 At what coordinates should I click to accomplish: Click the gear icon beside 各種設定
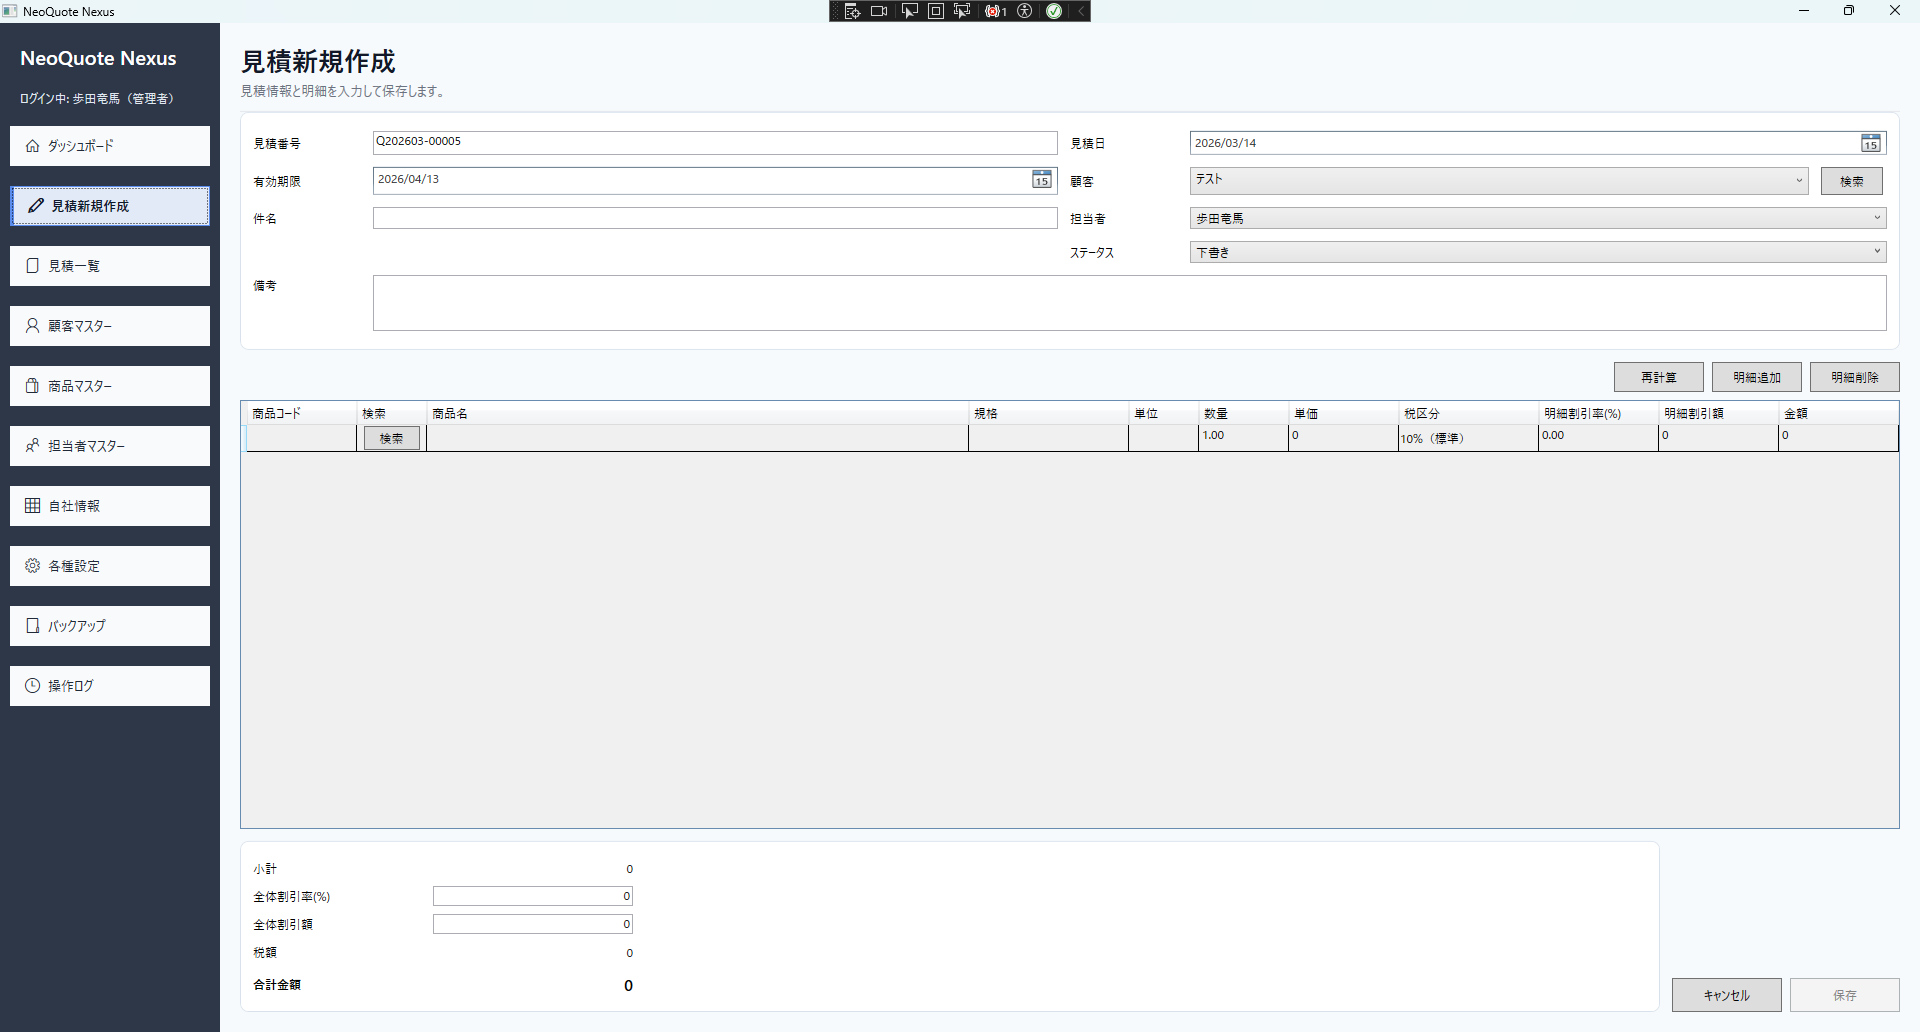[33, 565]
